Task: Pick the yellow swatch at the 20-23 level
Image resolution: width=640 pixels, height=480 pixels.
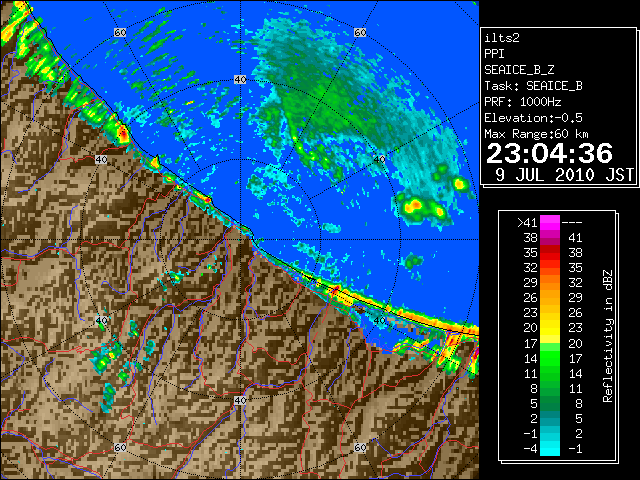Action: (550, 328)
